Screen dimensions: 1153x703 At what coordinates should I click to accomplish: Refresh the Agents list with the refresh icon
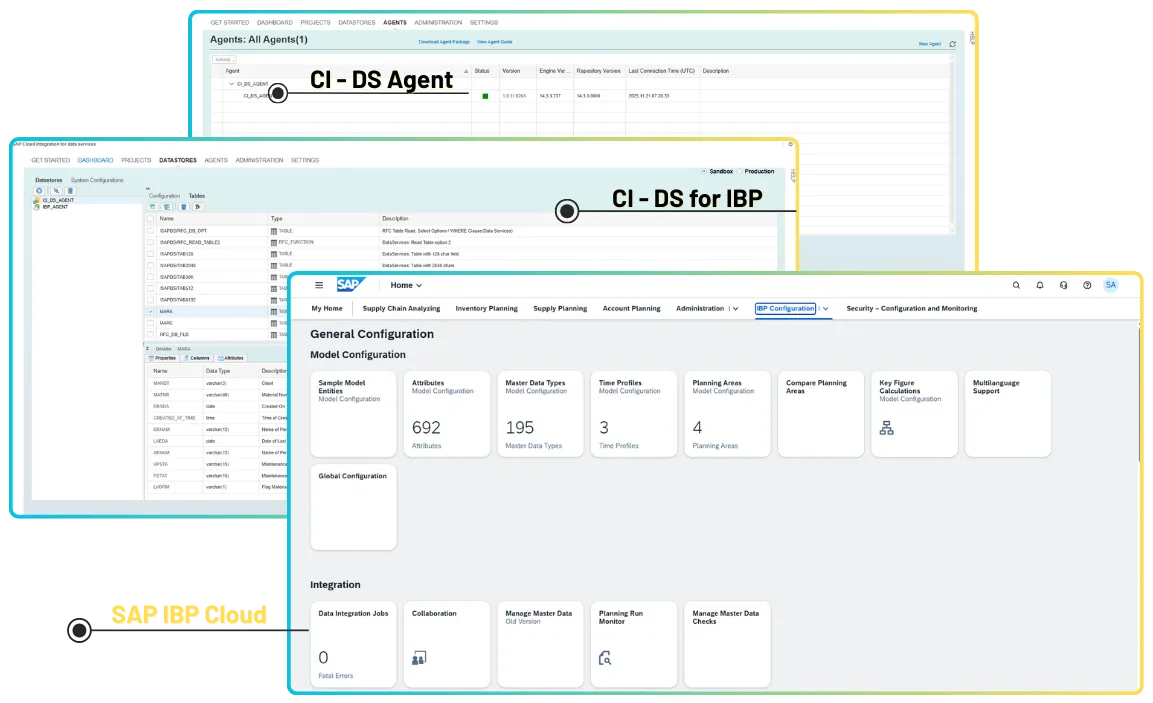pyautogui.click(x=952, y=45)
